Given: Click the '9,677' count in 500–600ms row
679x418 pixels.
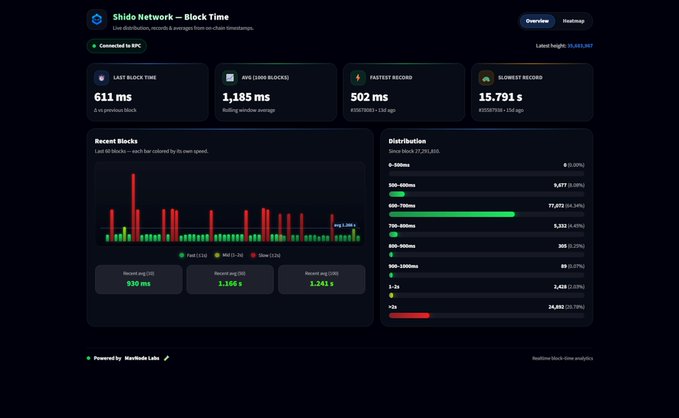Looking at the screenshot, I should (x=560, y=185).
